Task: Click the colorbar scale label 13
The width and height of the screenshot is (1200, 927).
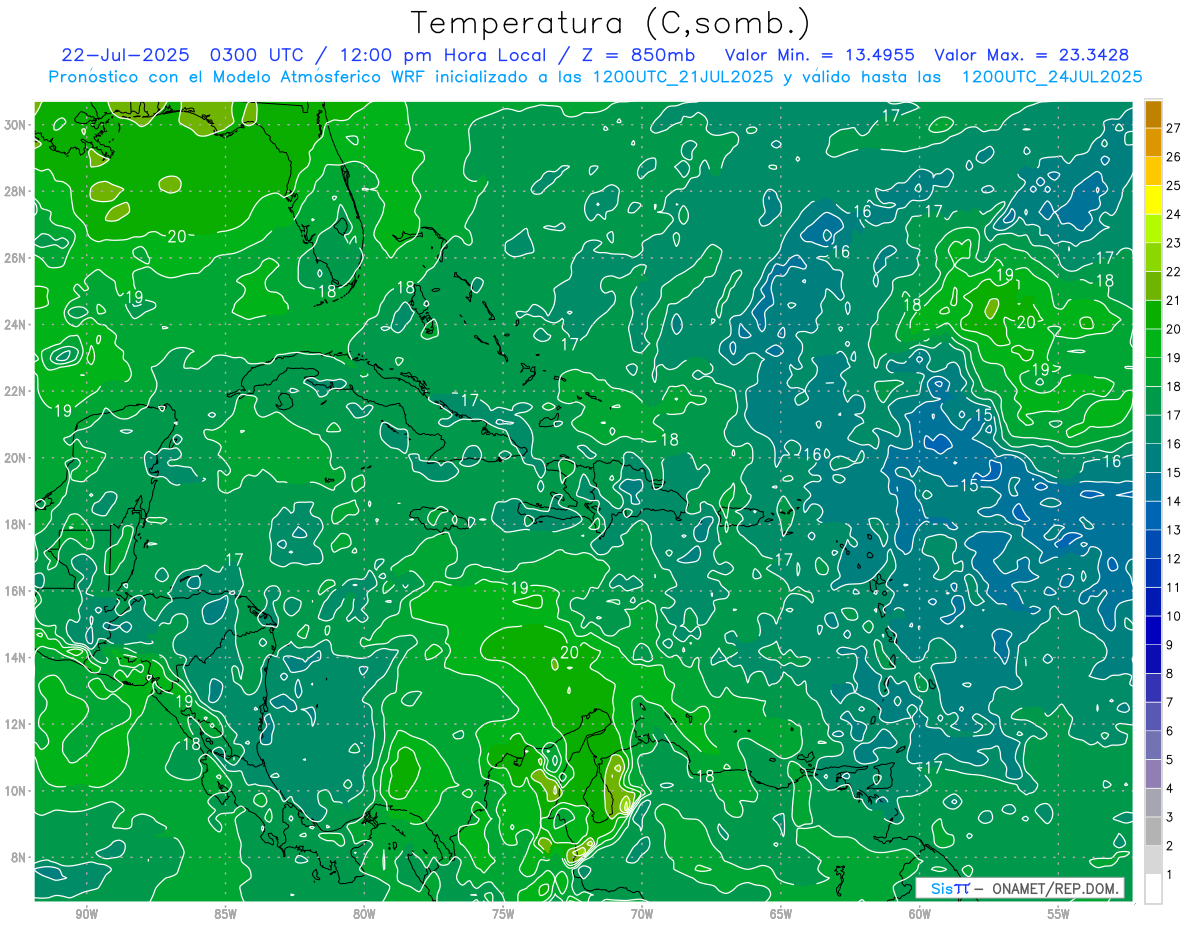Action: 1174,530
